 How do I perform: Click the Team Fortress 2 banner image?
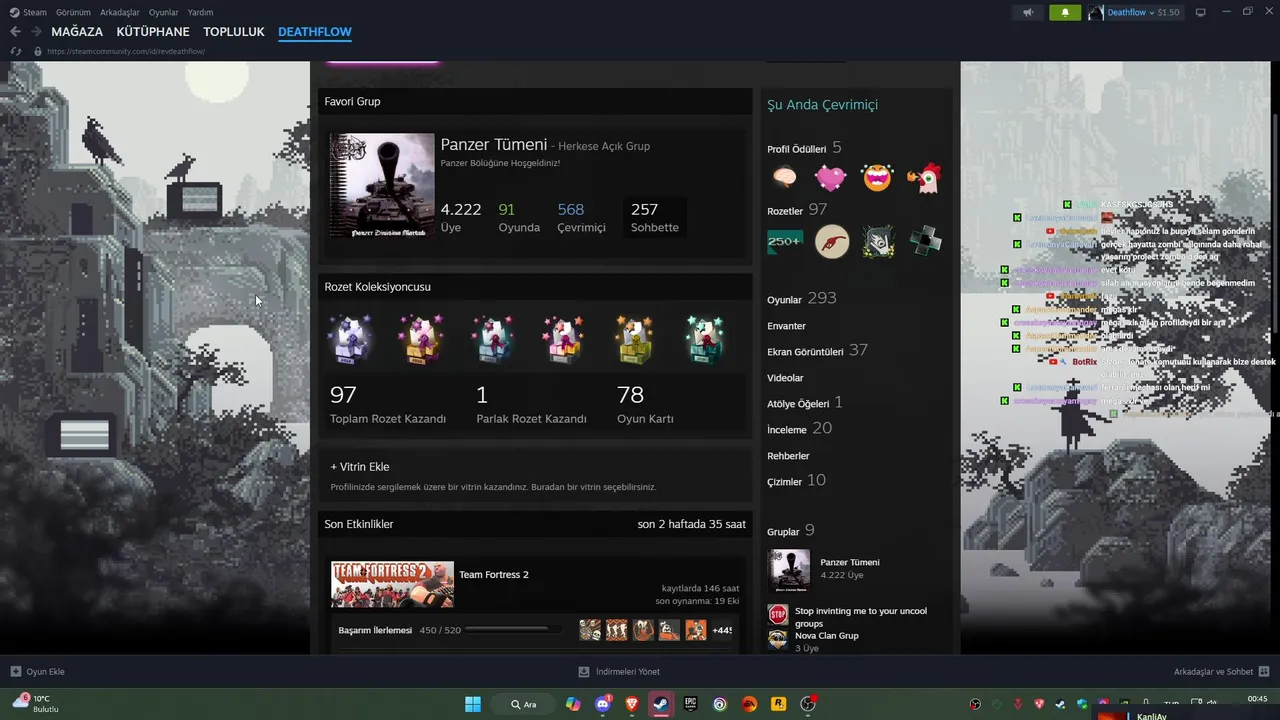(x=392, y=585)
